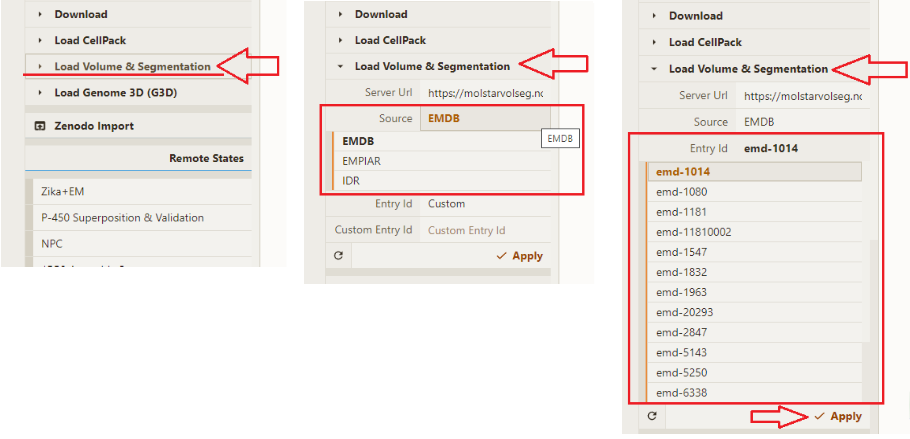Click the refresh icon below Custom Entry Id
The image size is (910, 439).
pyautogui.click(x=338, y=256)
